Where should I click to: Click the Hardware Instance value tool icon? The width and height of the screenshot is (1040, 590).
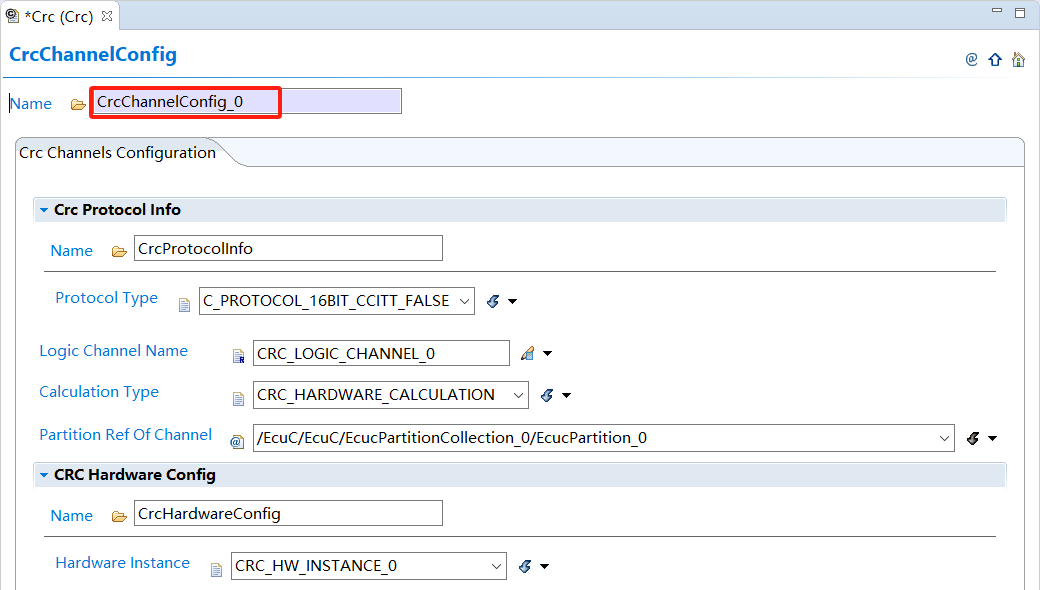pos(525,566)
